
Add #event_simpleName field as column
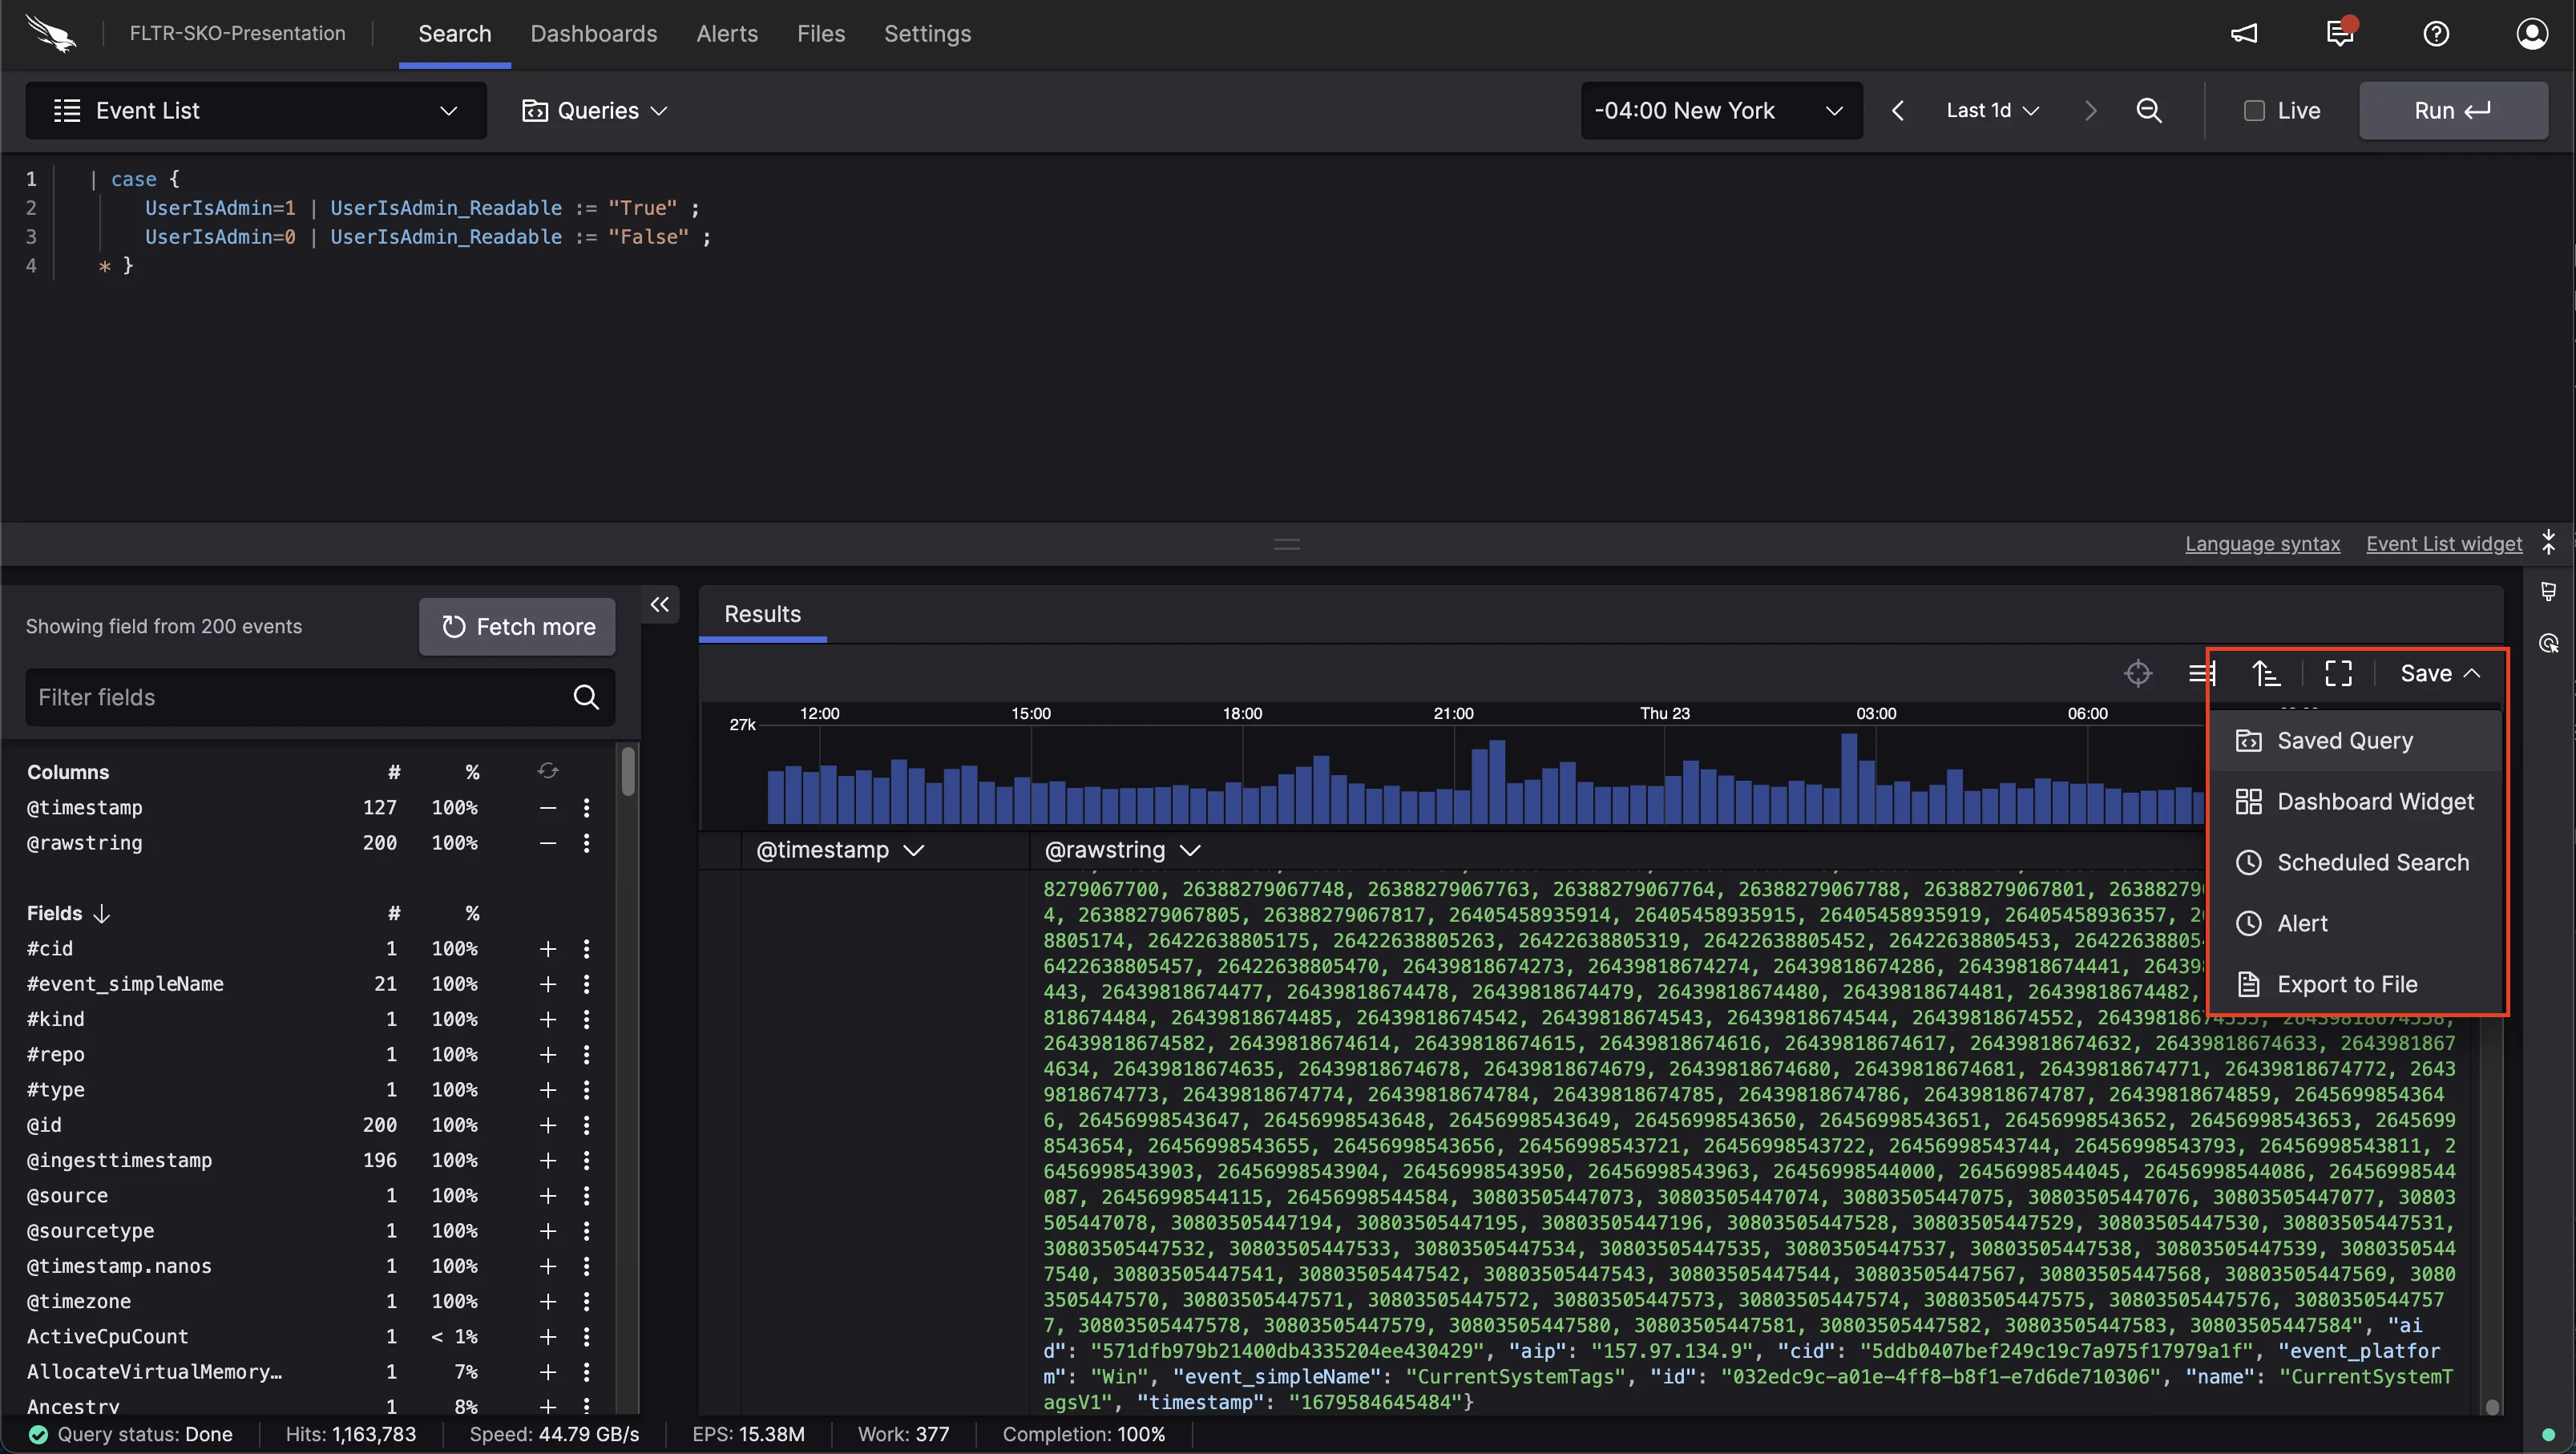(548, 984)
